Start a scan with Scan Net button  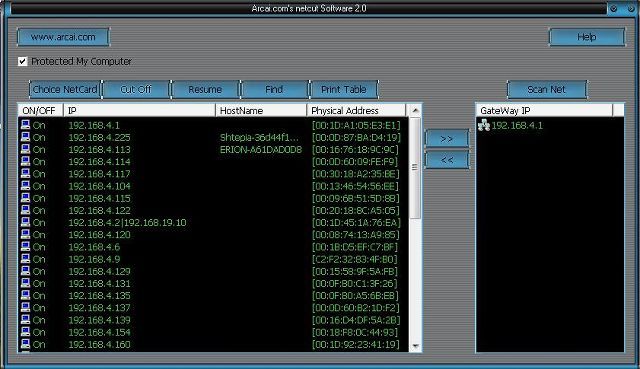click(547, 89)
